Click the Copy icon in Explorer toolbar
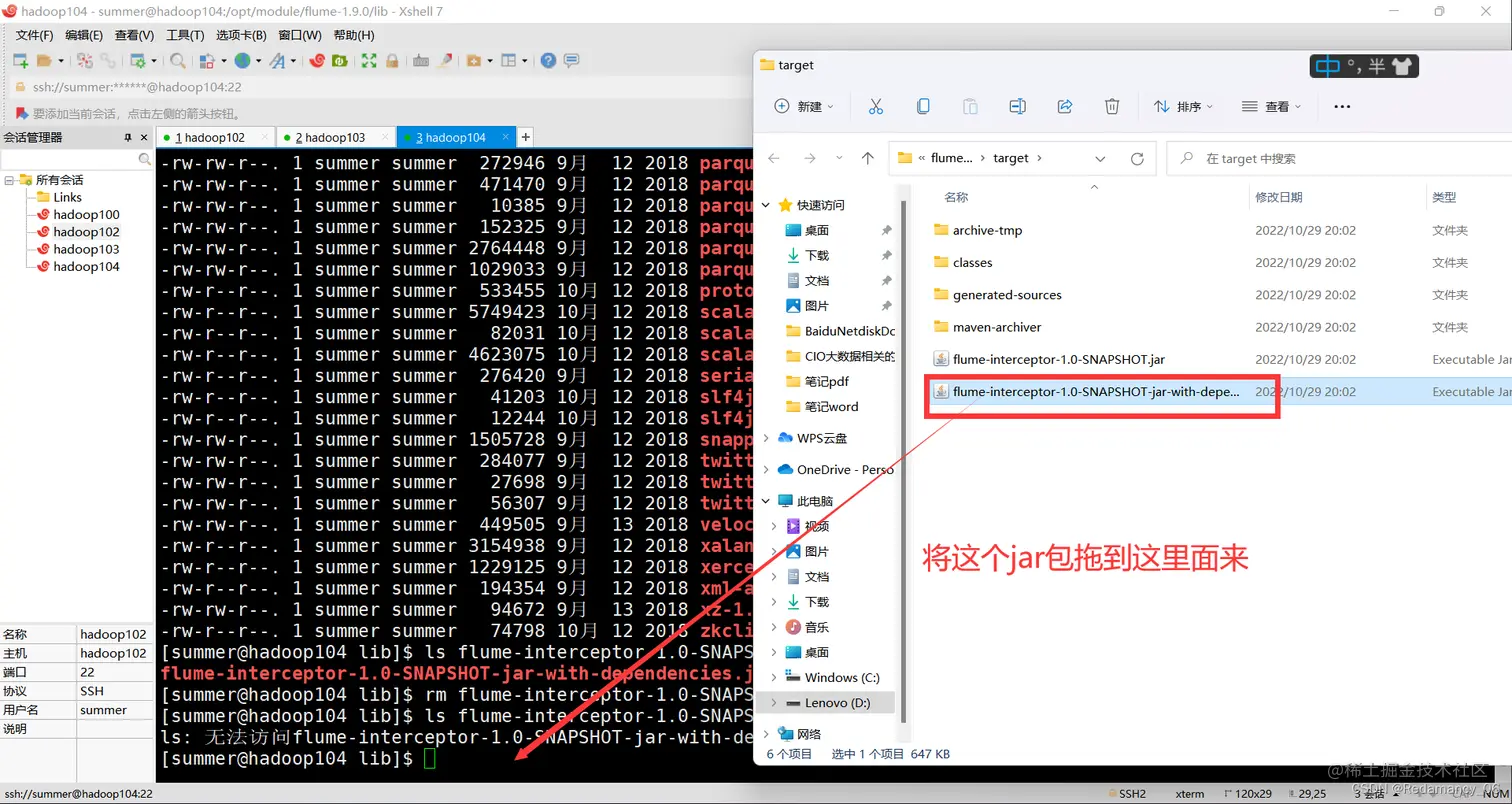The width and height of the screenshot is (1512, 804). click(923, 106)
